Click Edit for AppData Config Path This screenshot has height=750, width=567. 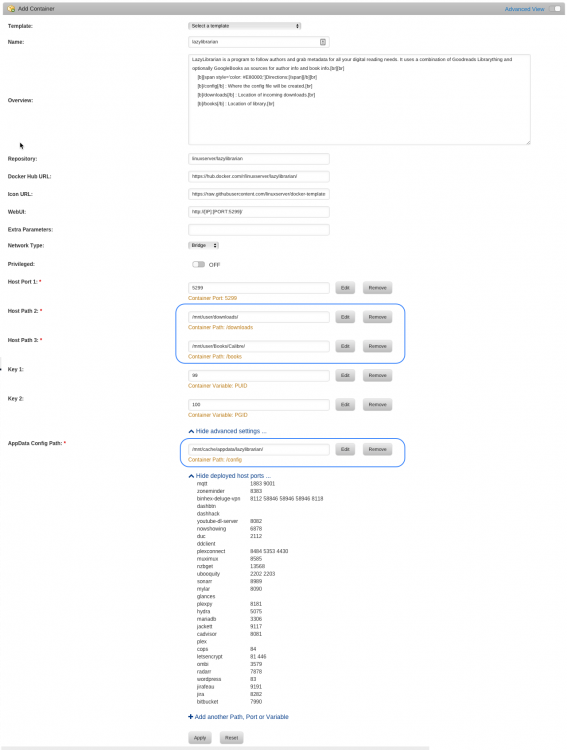click(x=345, y=450)
